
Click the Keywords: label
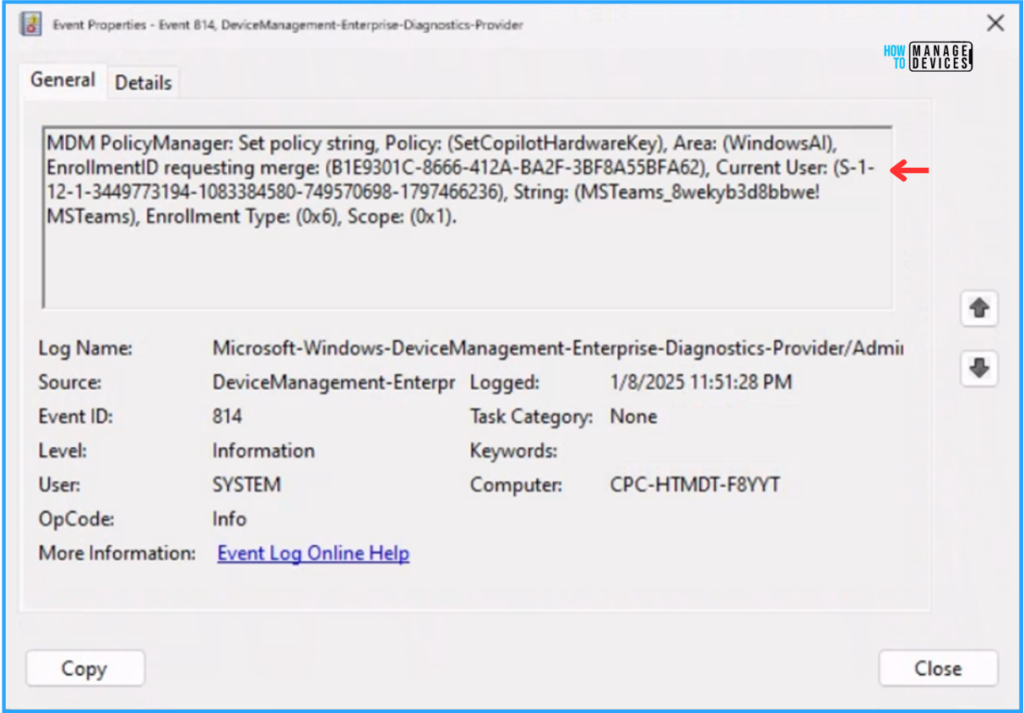tap(513, 451)
